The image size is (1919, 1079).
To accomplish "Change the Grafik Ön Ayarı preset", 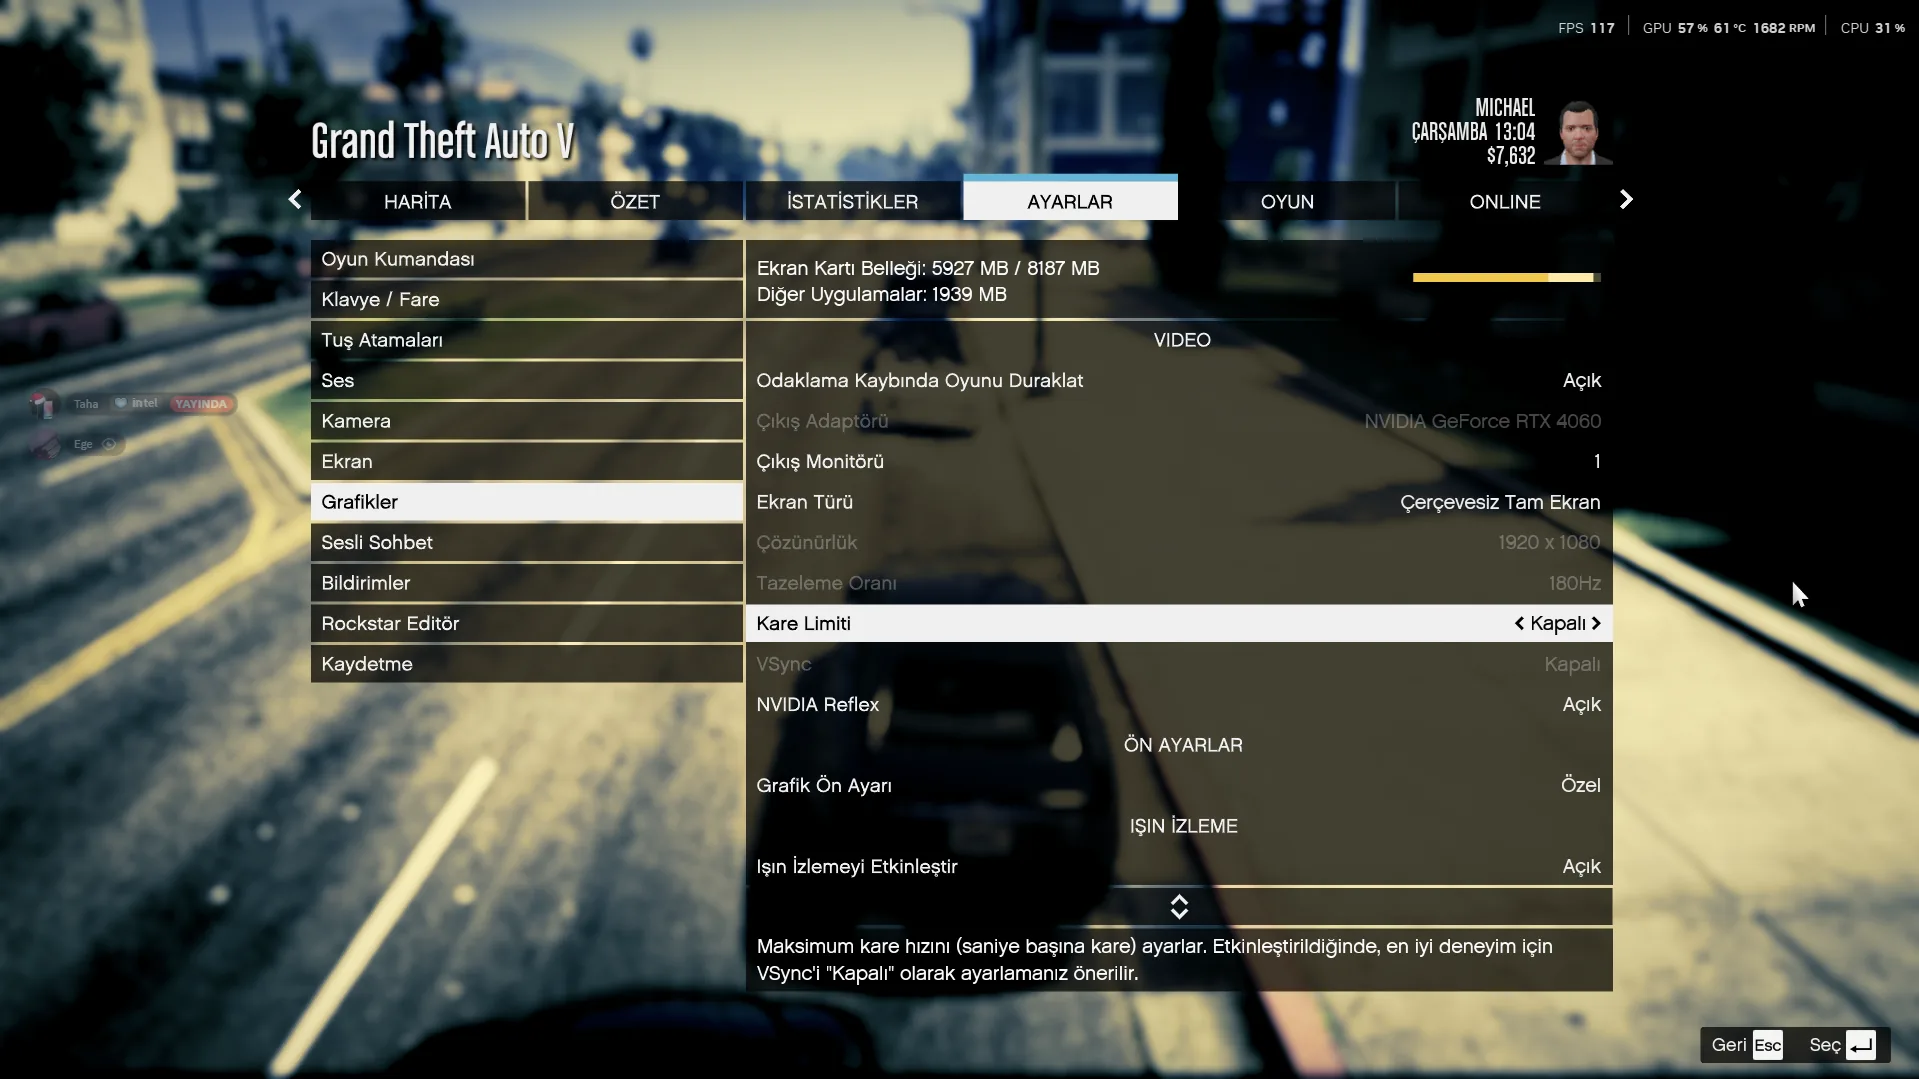I will pos(1179,785).
